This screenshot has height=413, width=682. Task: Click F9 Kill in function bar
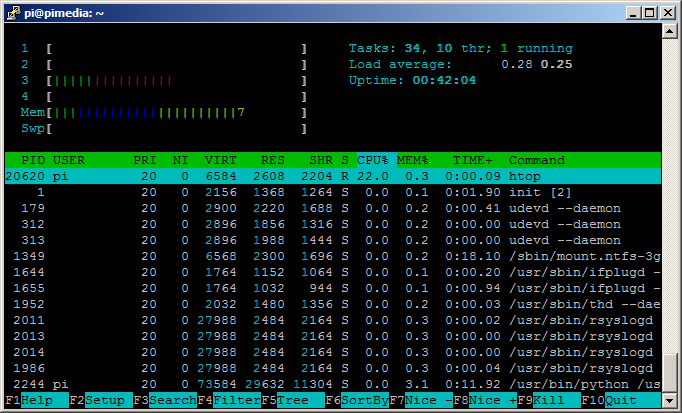pyautogui.click(x=549, y=400)
